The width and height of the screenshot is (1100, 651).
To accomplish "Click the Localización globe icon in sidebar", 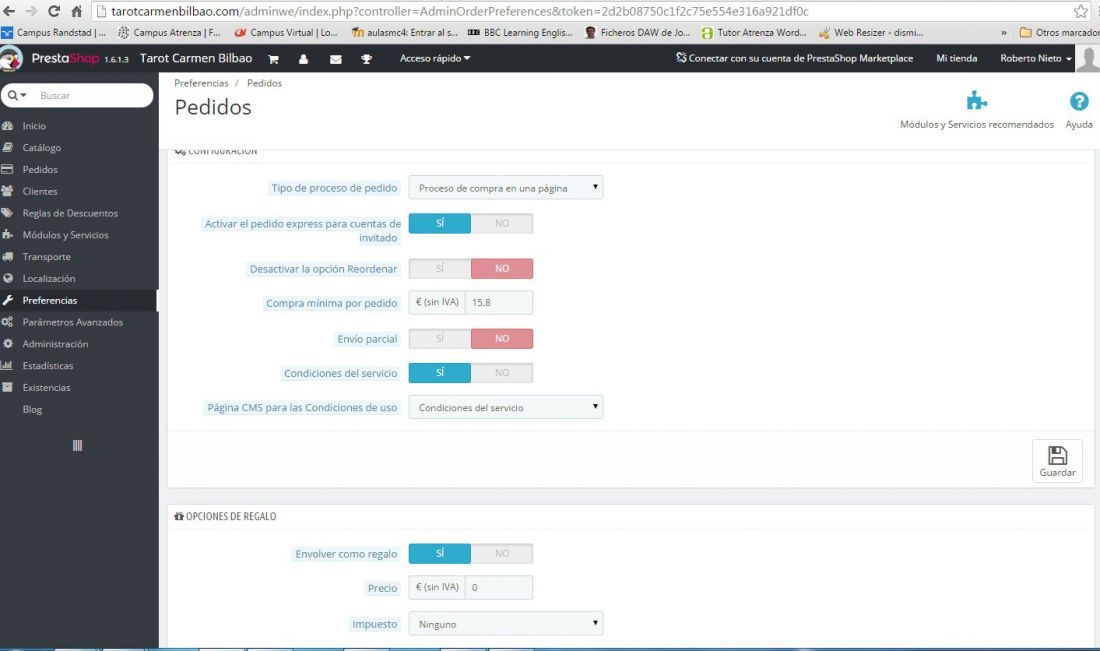I will [x=8, y=278].
